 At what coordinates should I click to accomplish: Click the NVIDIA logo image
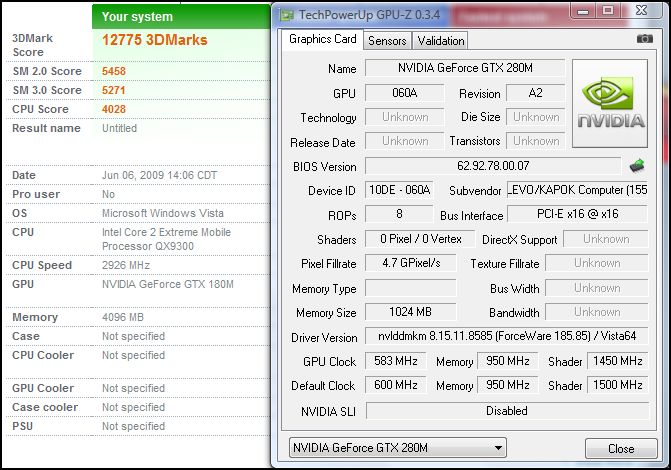[610, 104]
